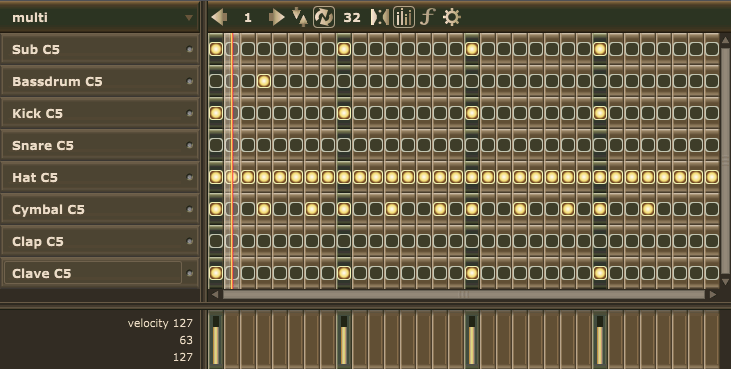Open sequencer settings gear icon

451,18
